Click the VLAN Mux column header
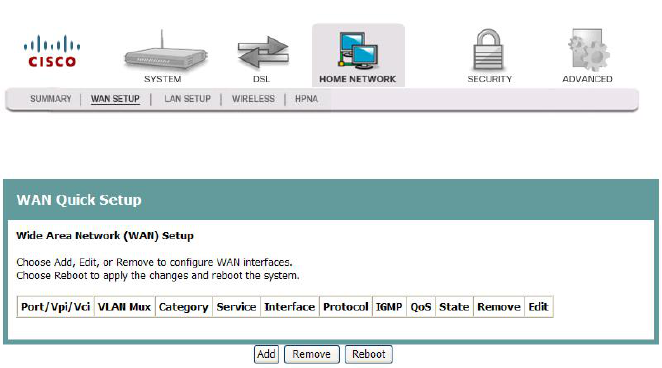The image size is (662, 368). point(124,307)
